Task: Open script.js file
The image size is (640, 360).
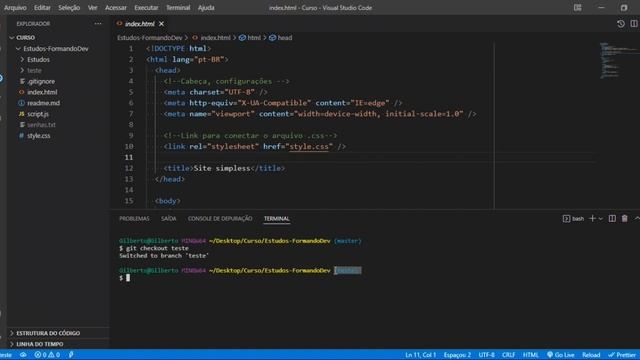Action: coord(38,114)
